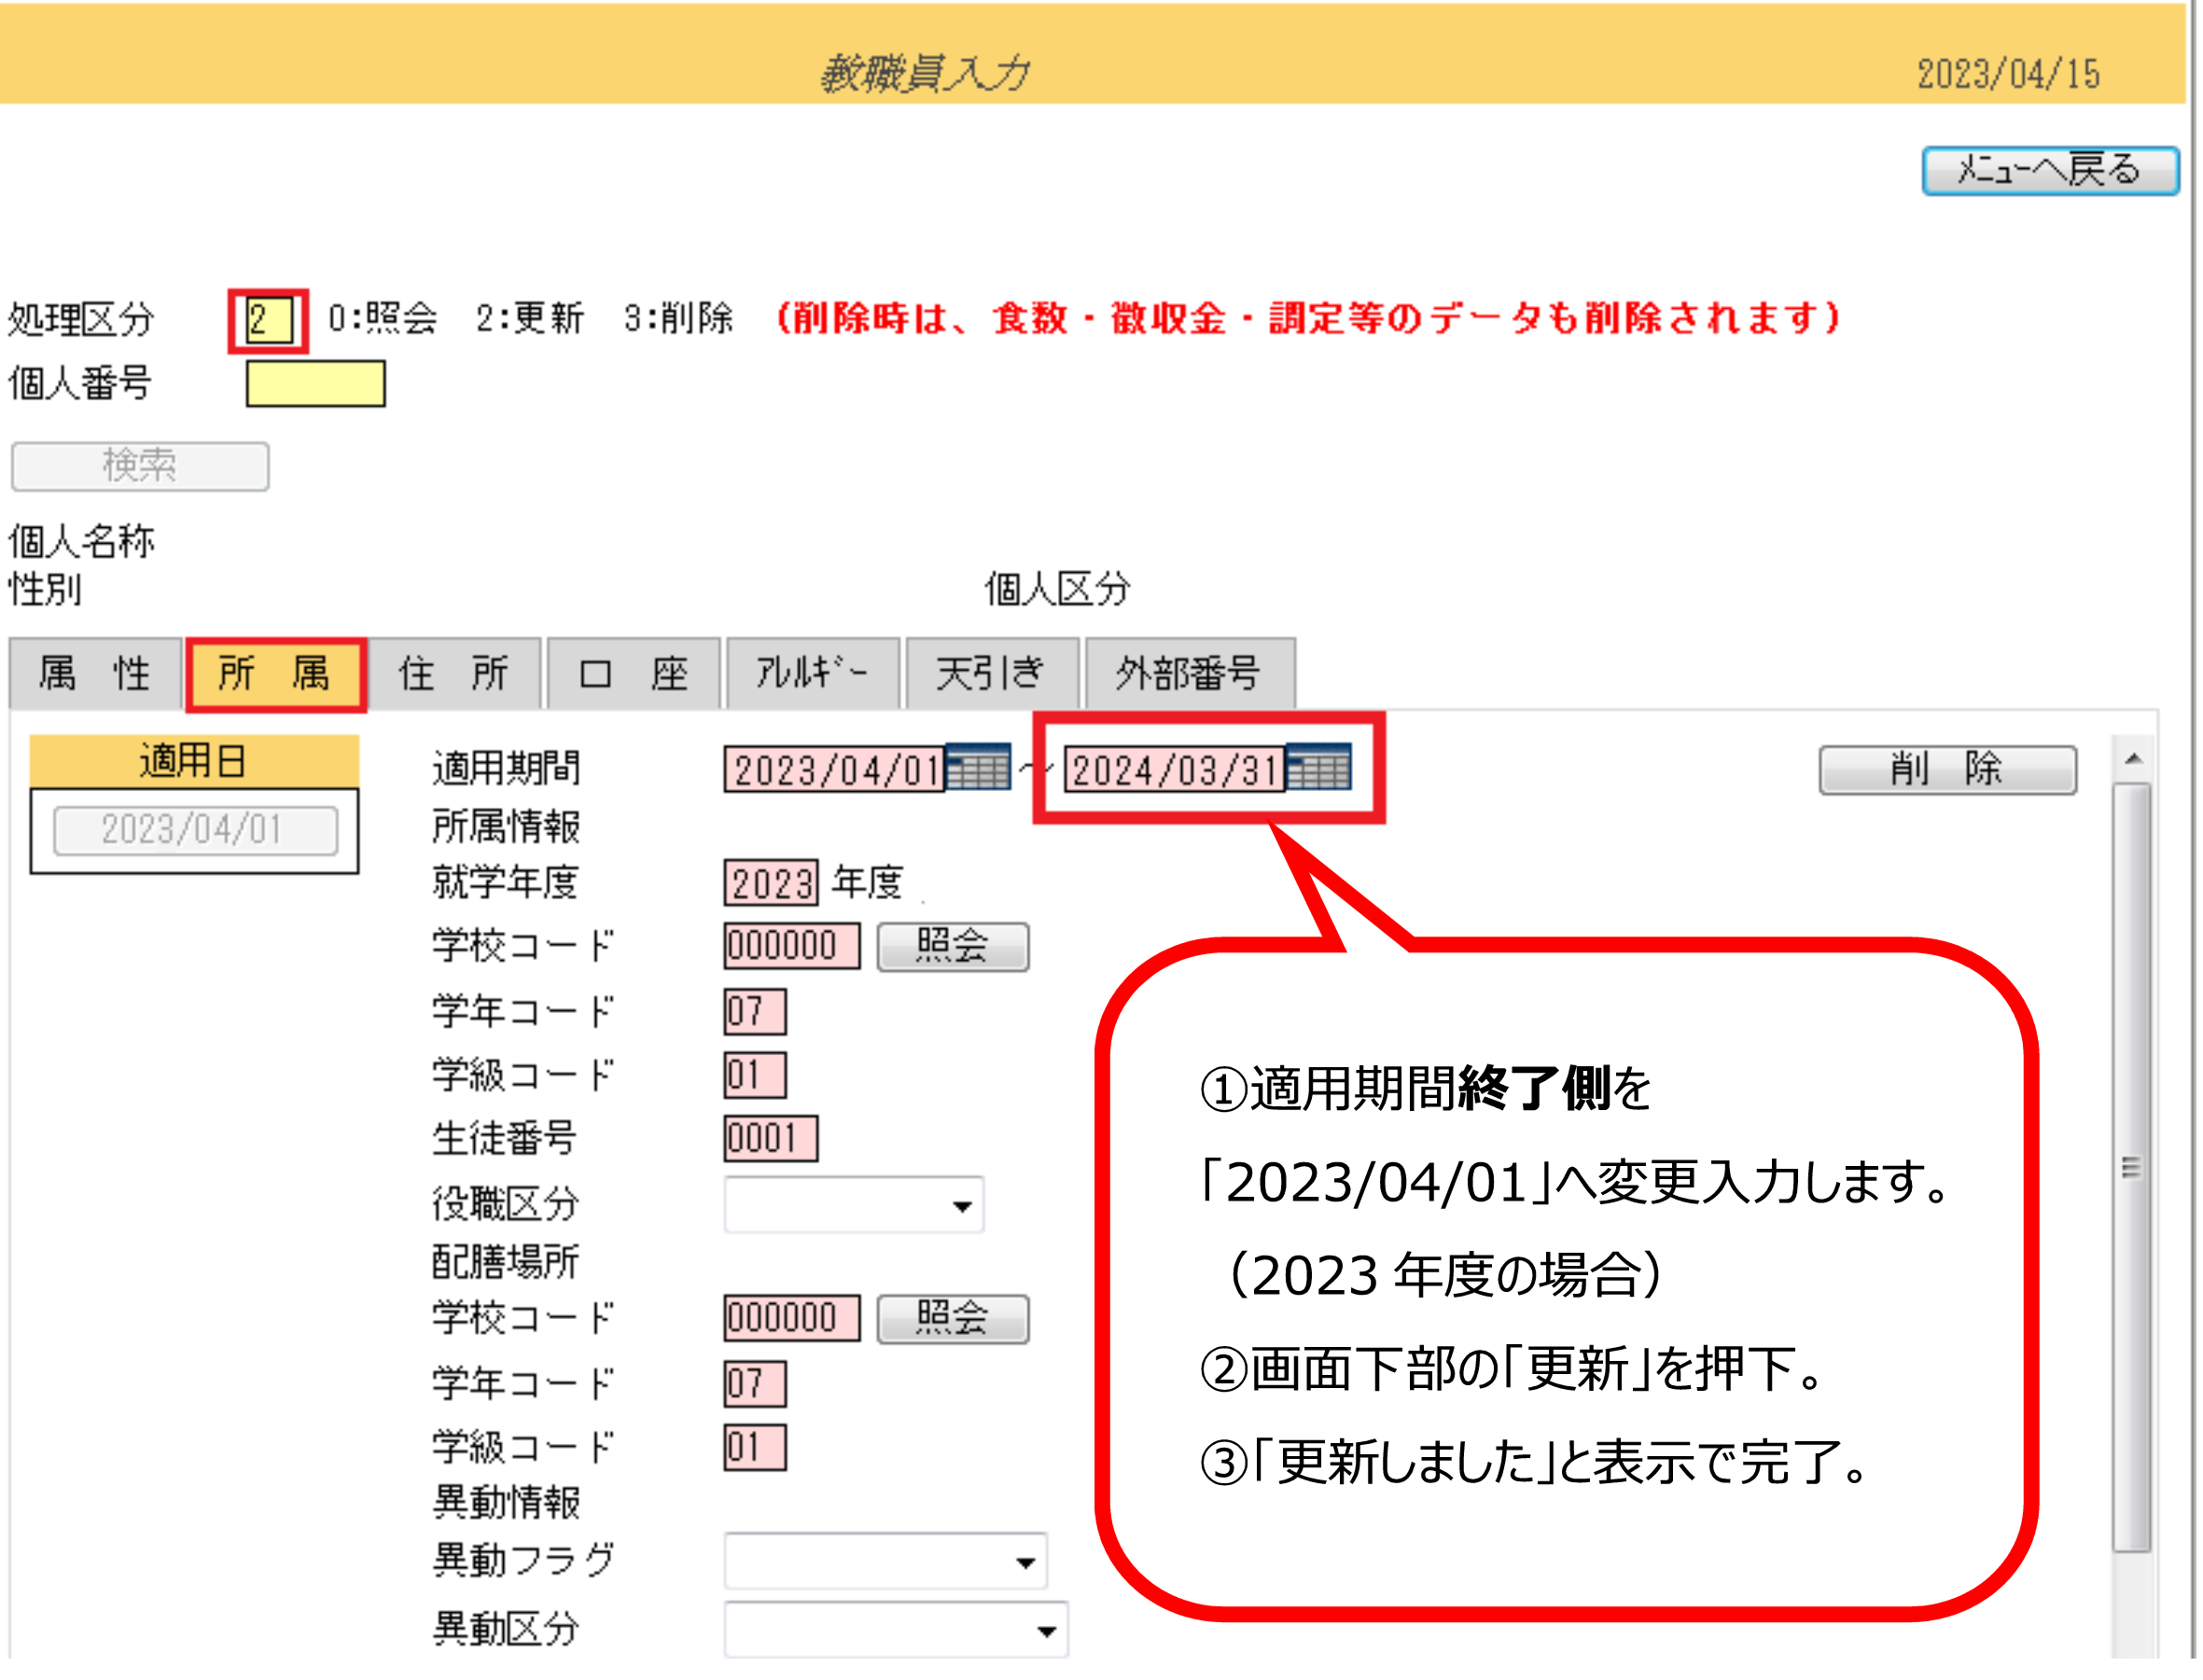The image size is (2203, 1680).
Task: Open 口座 tab
Action: 634,673
